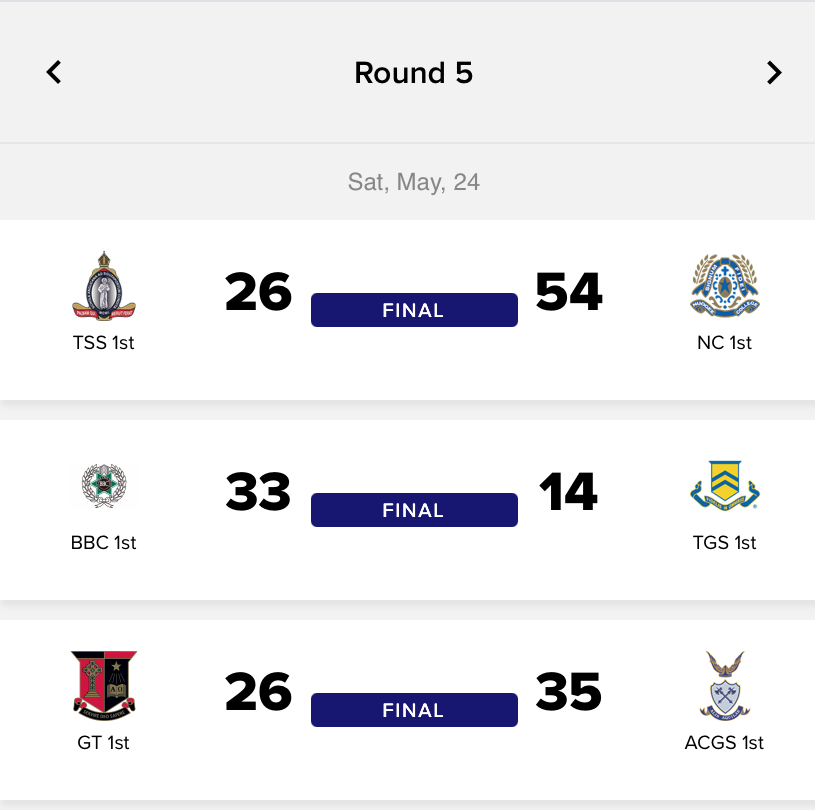Go to the previous round using left chevron

(x=54, y=72)
